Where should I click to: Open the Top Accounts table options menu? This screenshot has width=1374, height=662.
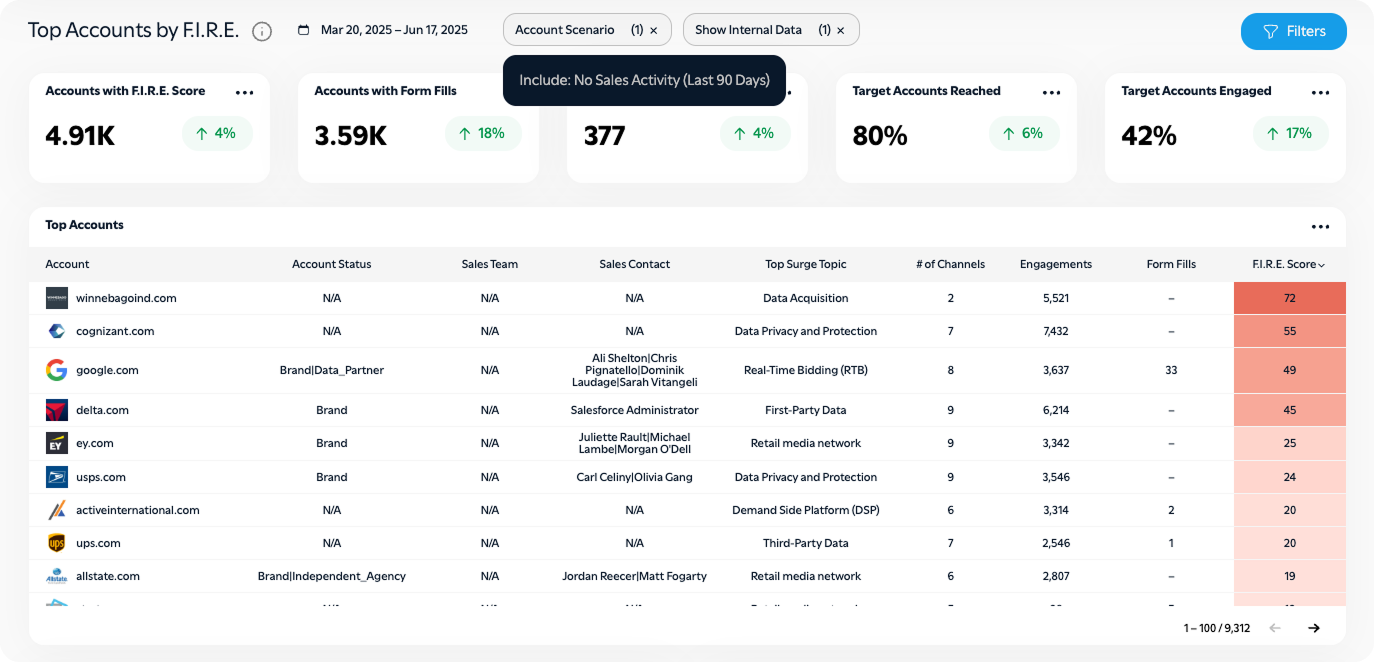coord(1320,226)
